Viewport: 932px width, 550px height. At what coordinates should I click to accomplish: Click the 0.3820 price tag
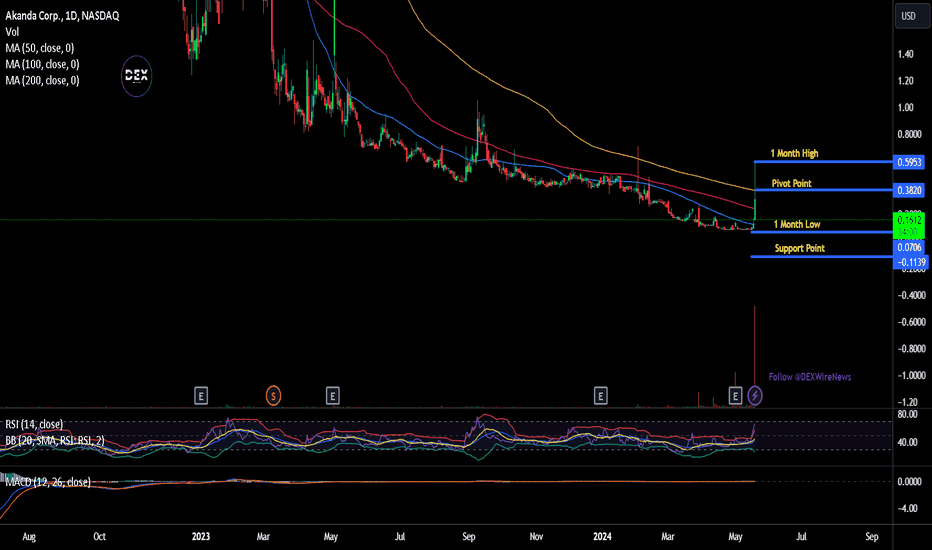pos(909,190)
